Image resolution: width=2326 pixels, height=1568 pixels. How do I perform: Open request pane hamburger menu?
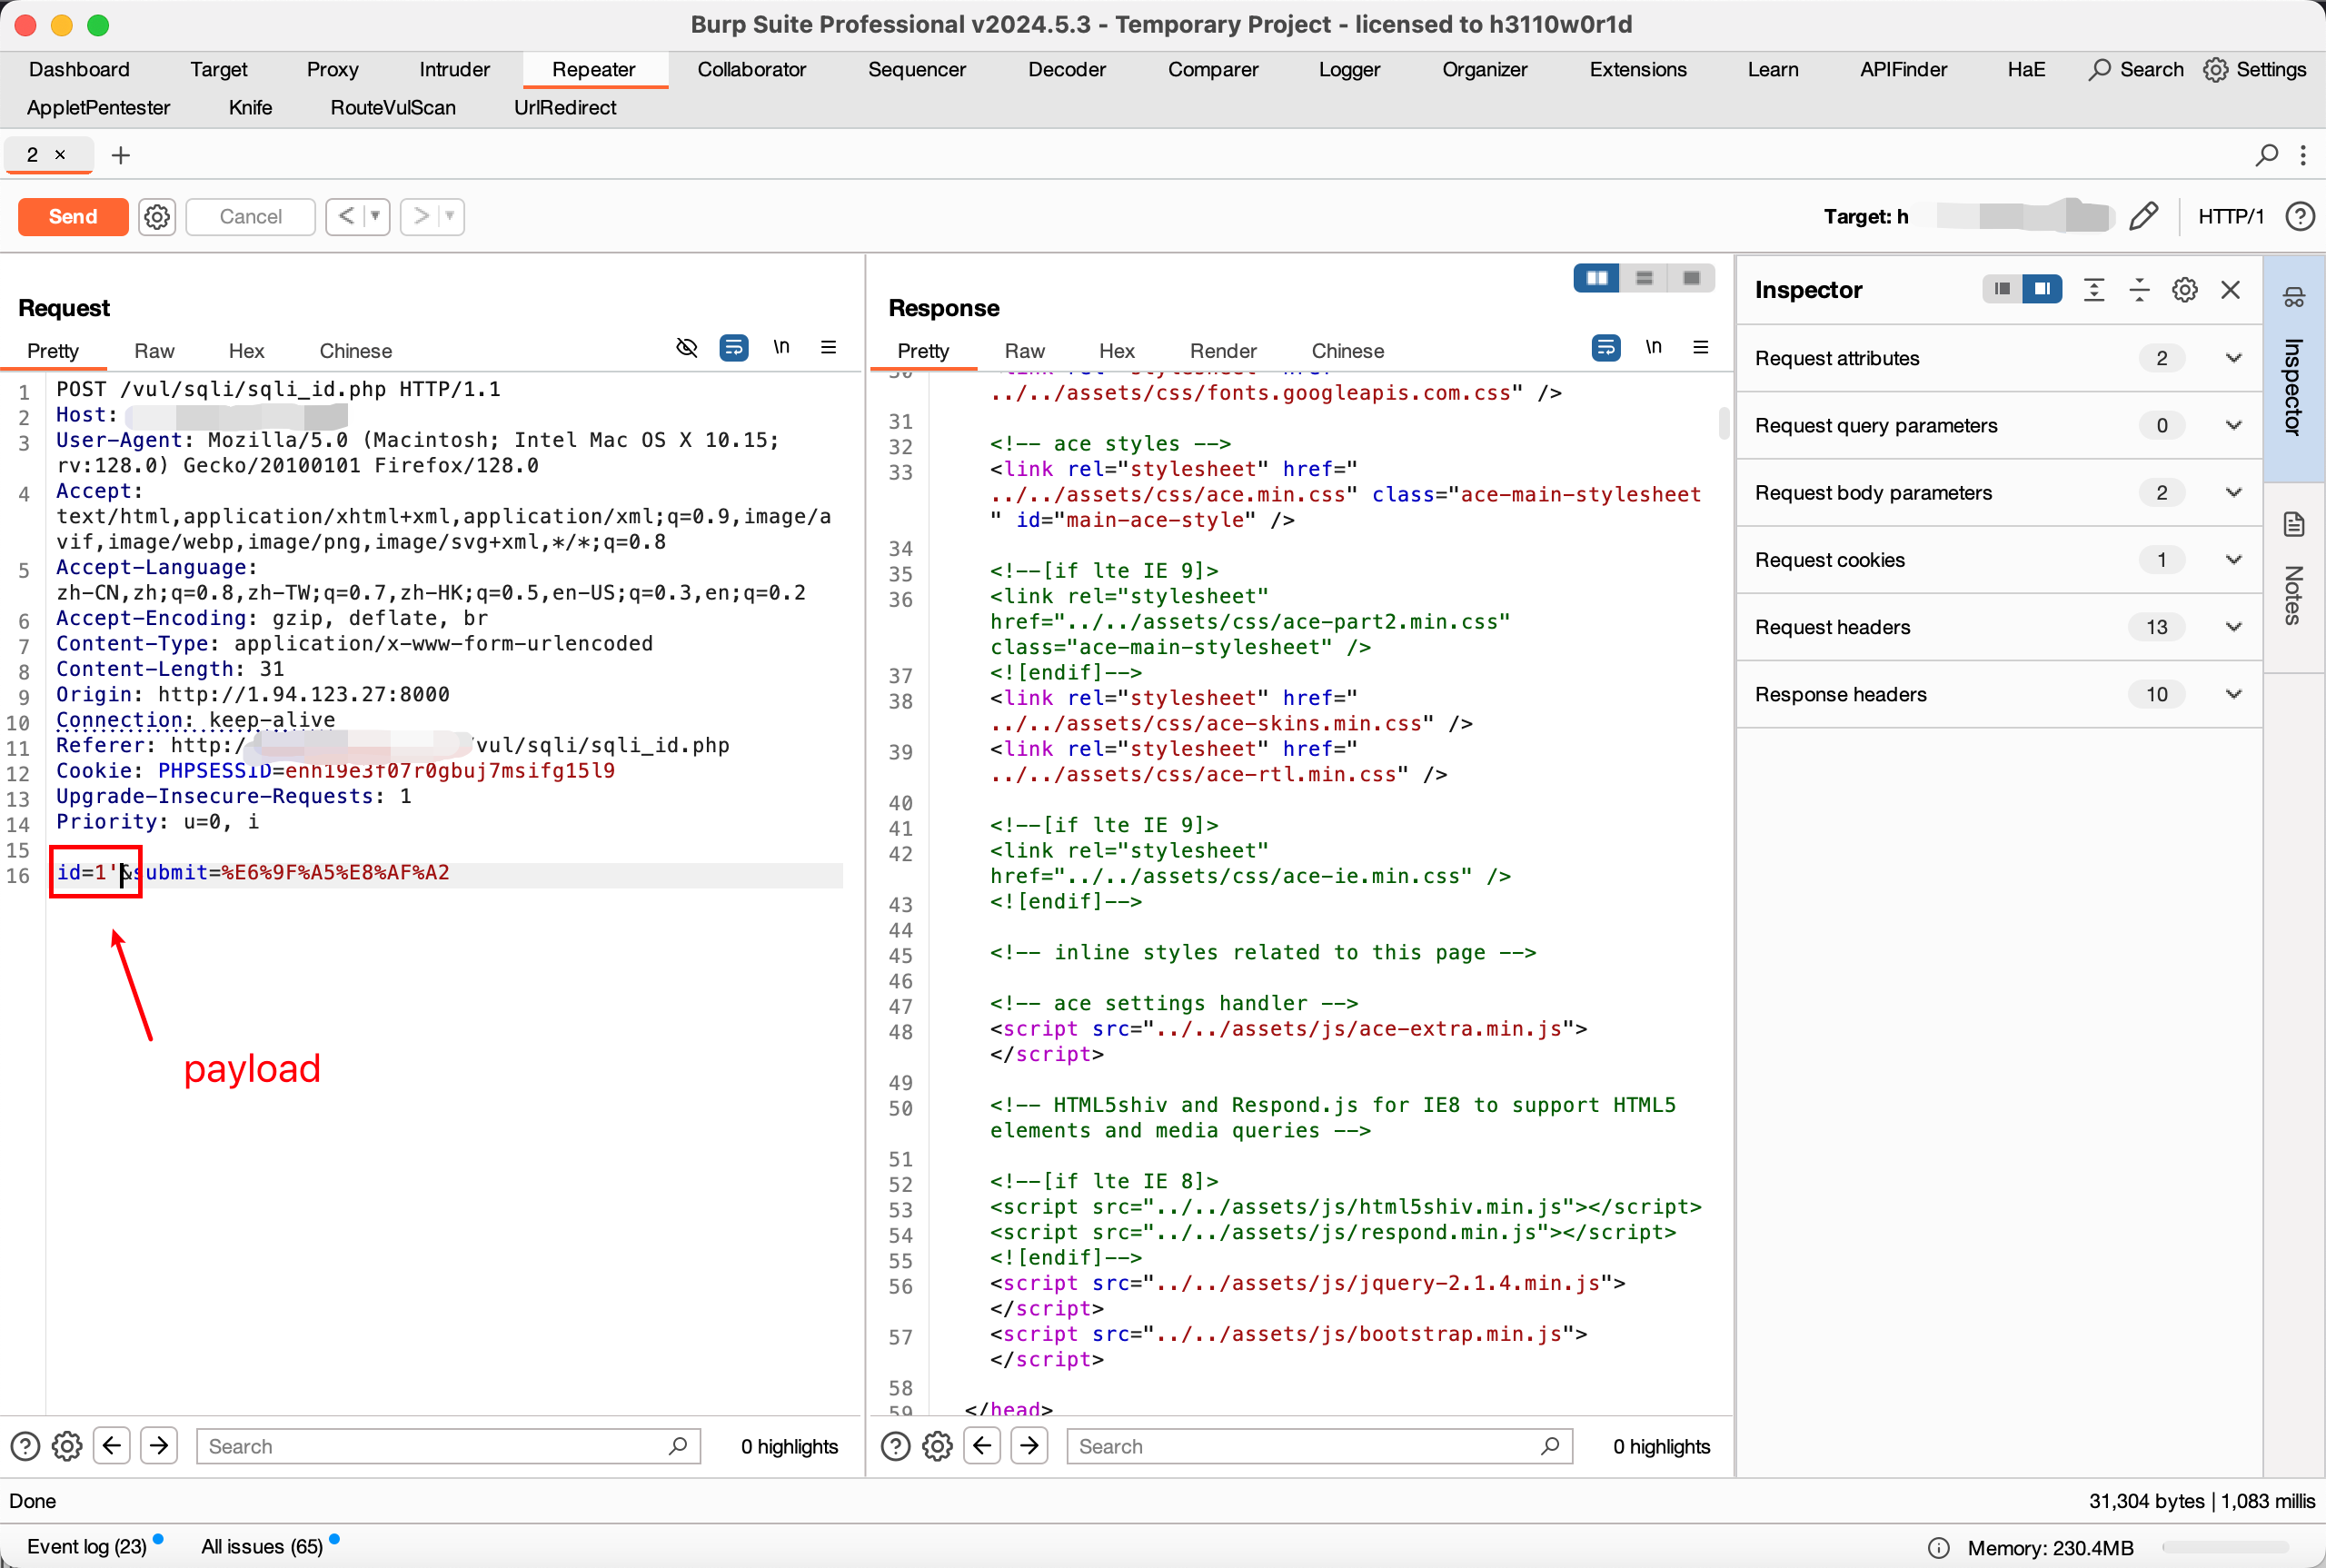[828, 347]
